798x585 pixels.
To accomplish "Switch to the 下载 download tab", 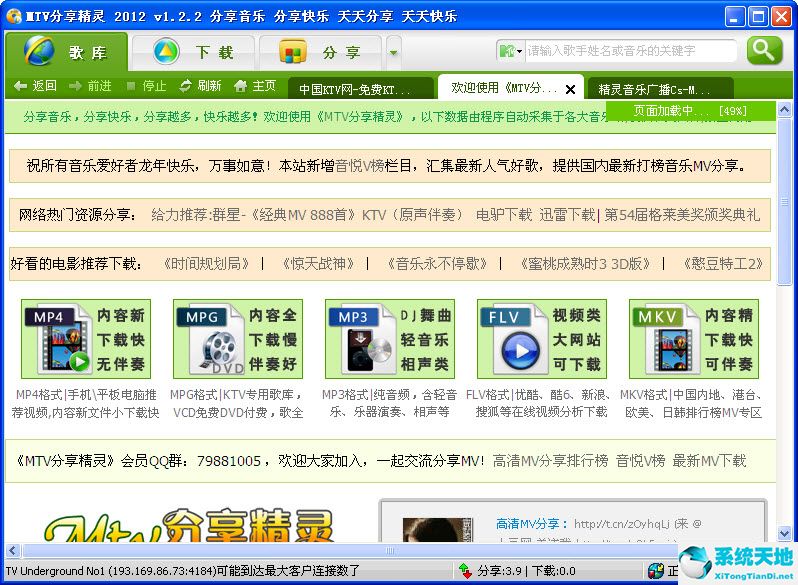I will pos(193,52).
